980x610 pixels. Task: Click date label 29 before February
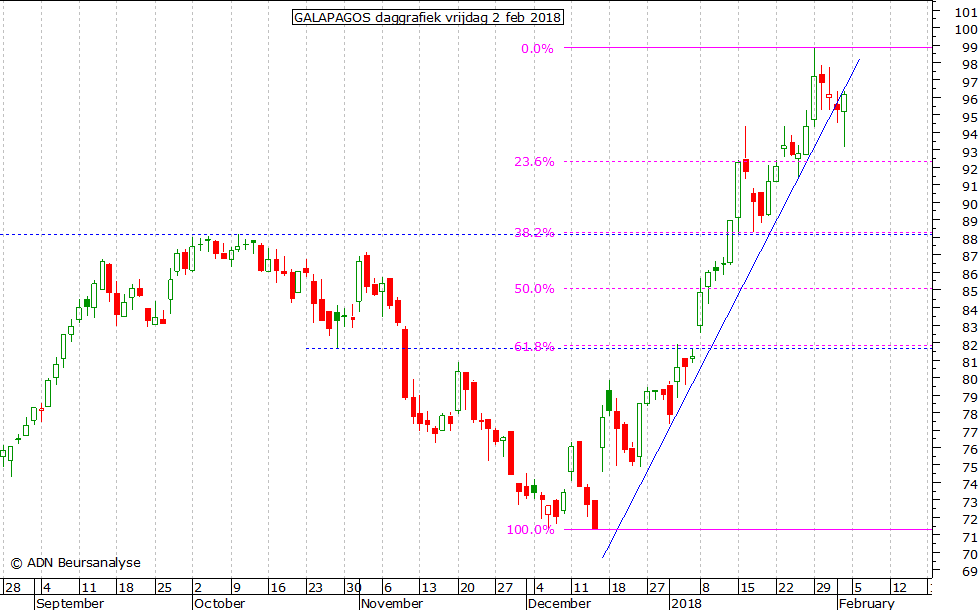pyautogui.click(x=823, y=588)
